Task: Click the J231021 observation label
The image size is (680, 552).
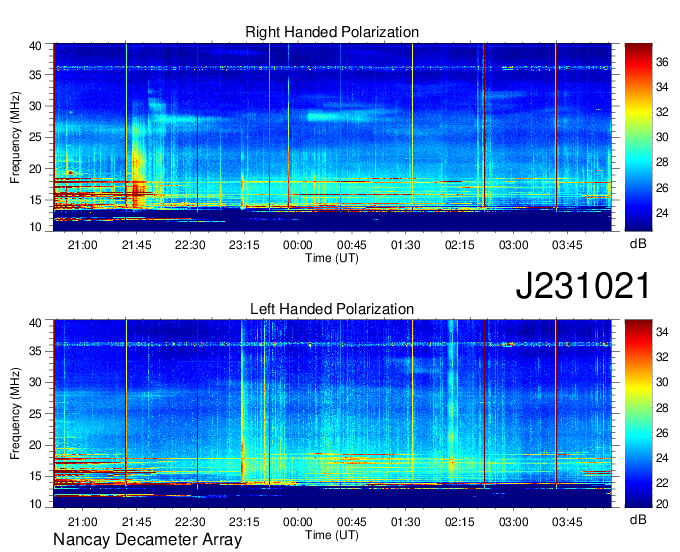Action: point(583,286)
